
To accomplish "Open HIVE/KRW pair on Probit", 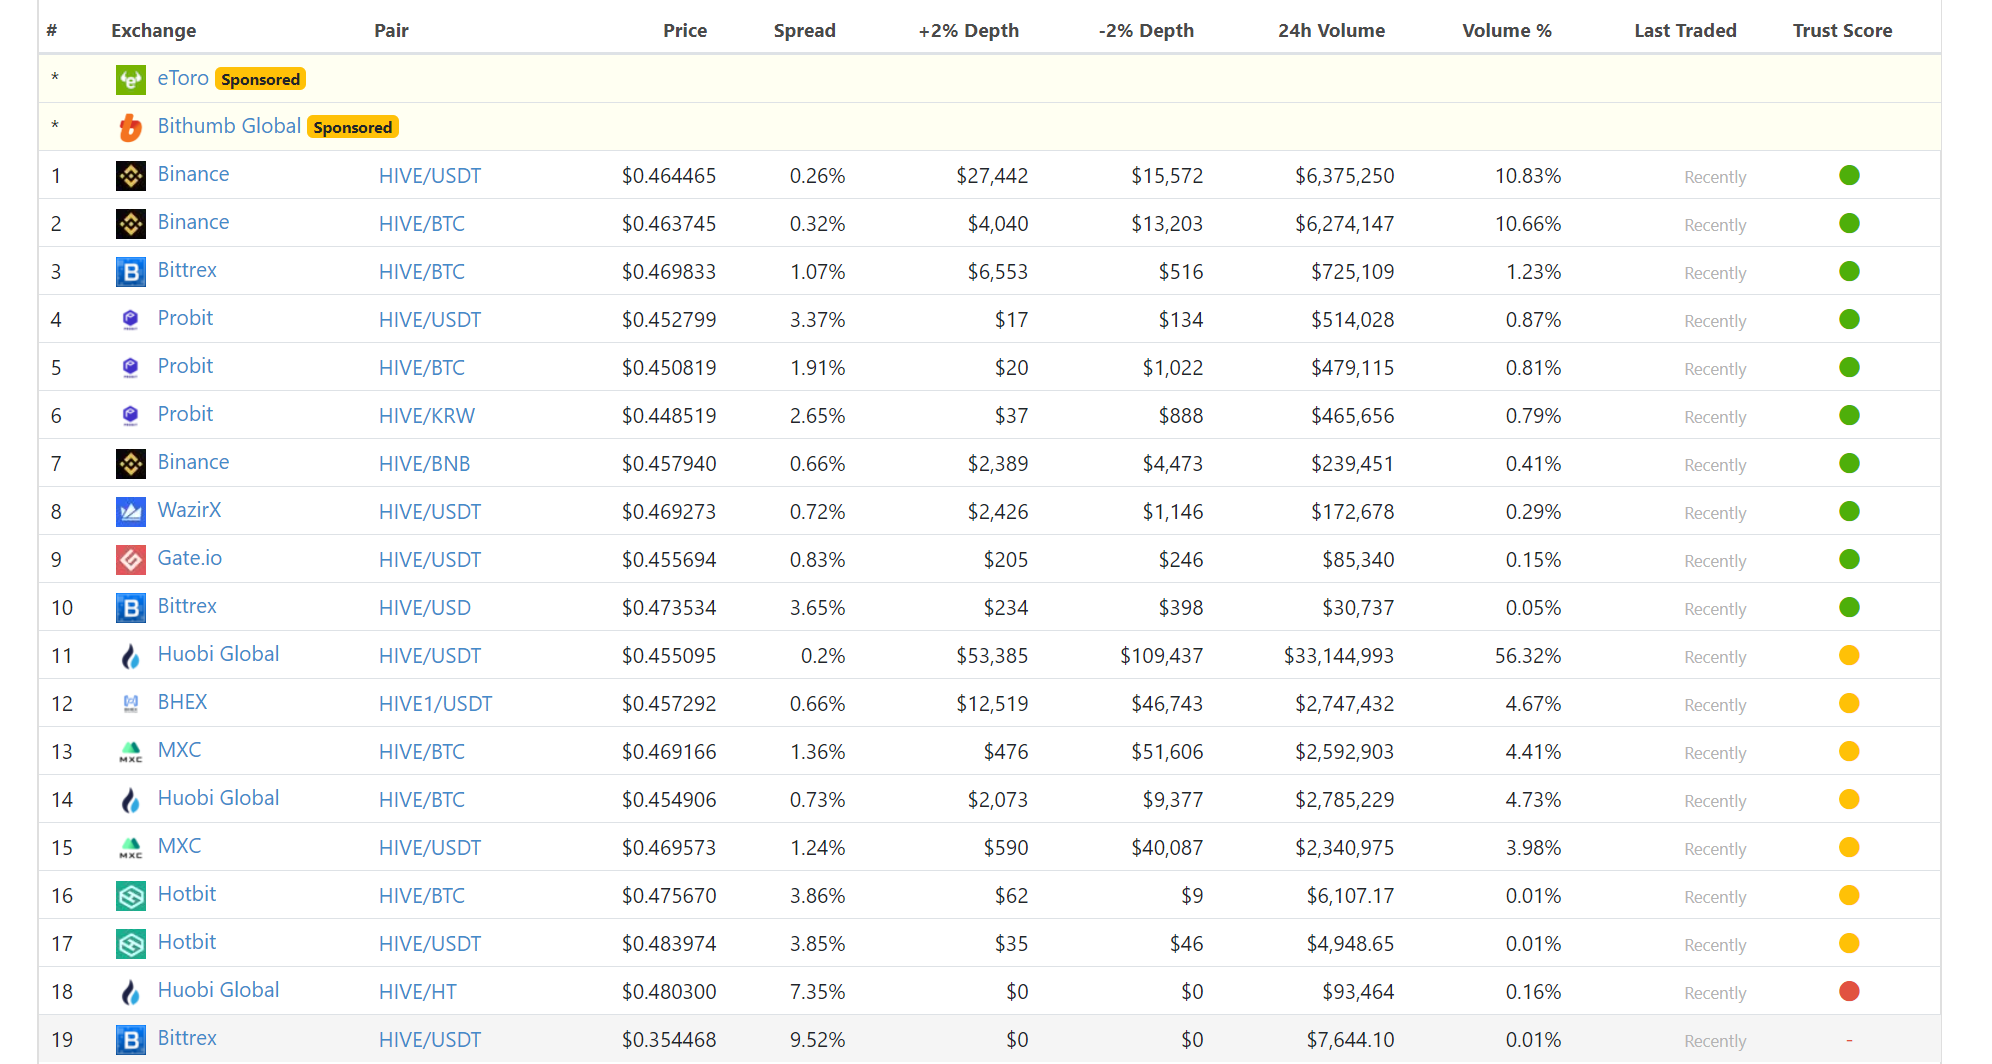I will [x=427, y=416].
